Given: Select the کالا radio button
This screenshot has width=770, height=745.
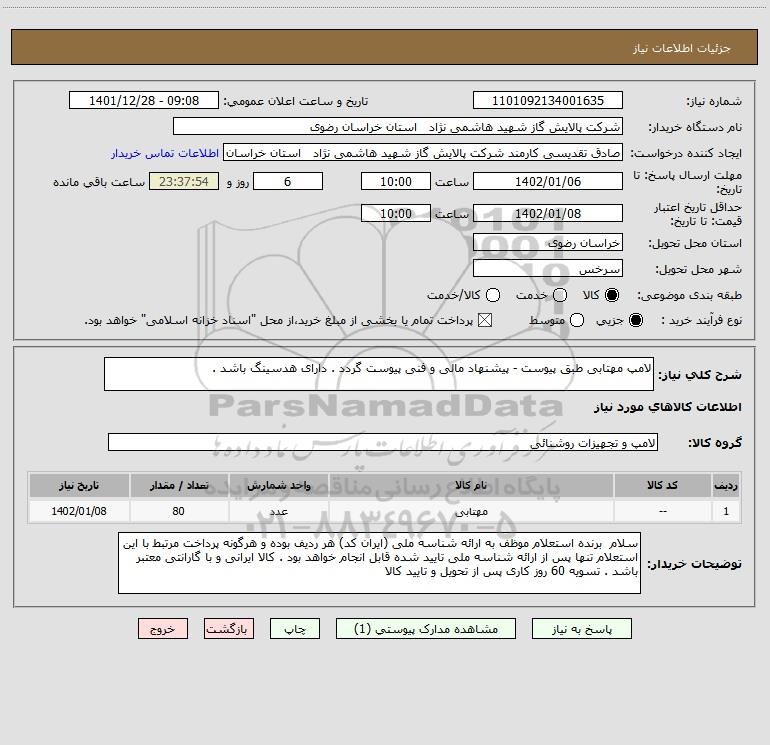Looking at the screenshot, I should point(612,295).
